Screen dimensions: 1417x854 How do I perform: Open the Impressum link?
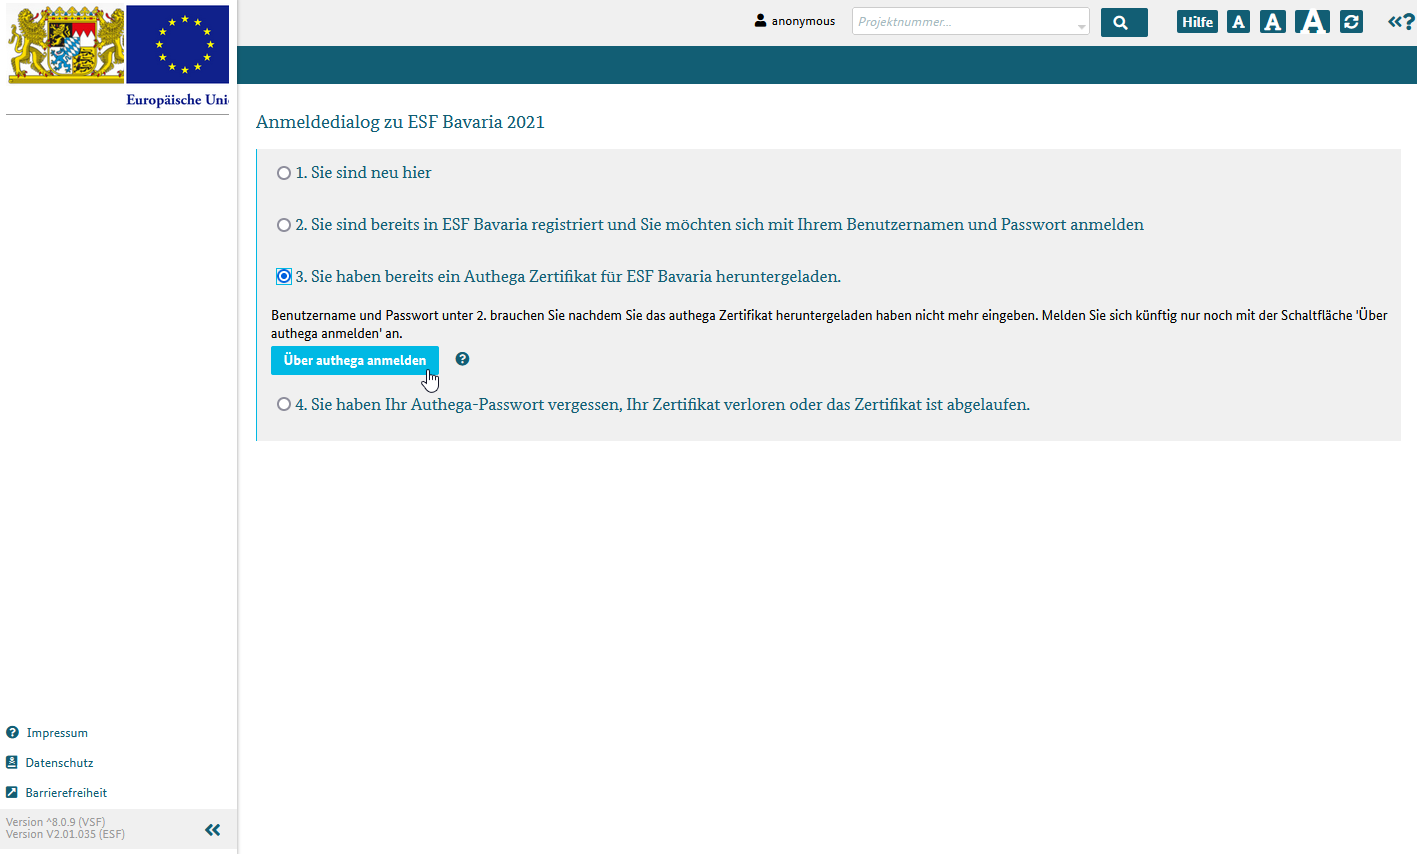click(57, 733)
